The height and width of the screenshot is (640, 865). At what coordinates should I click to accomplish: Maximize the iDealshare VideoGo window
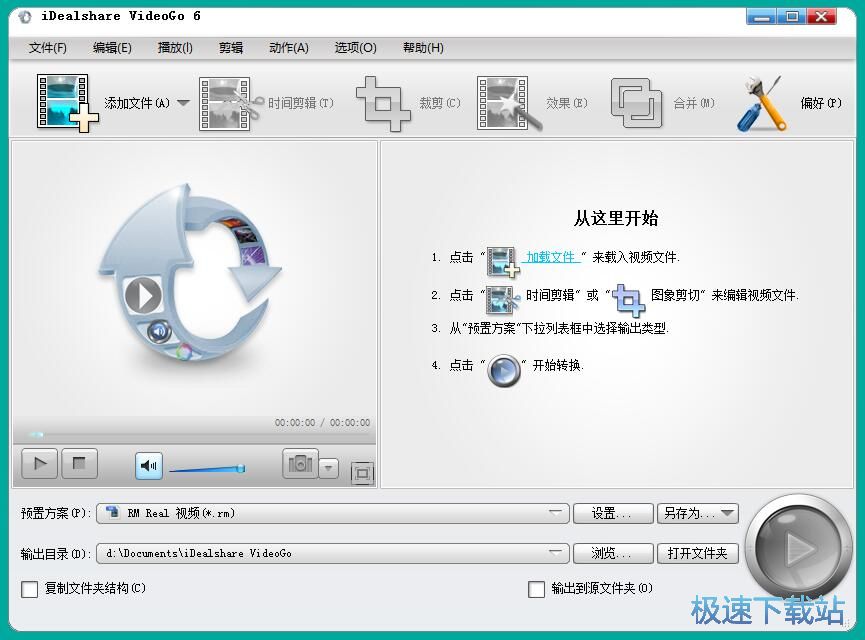[792, 17]
